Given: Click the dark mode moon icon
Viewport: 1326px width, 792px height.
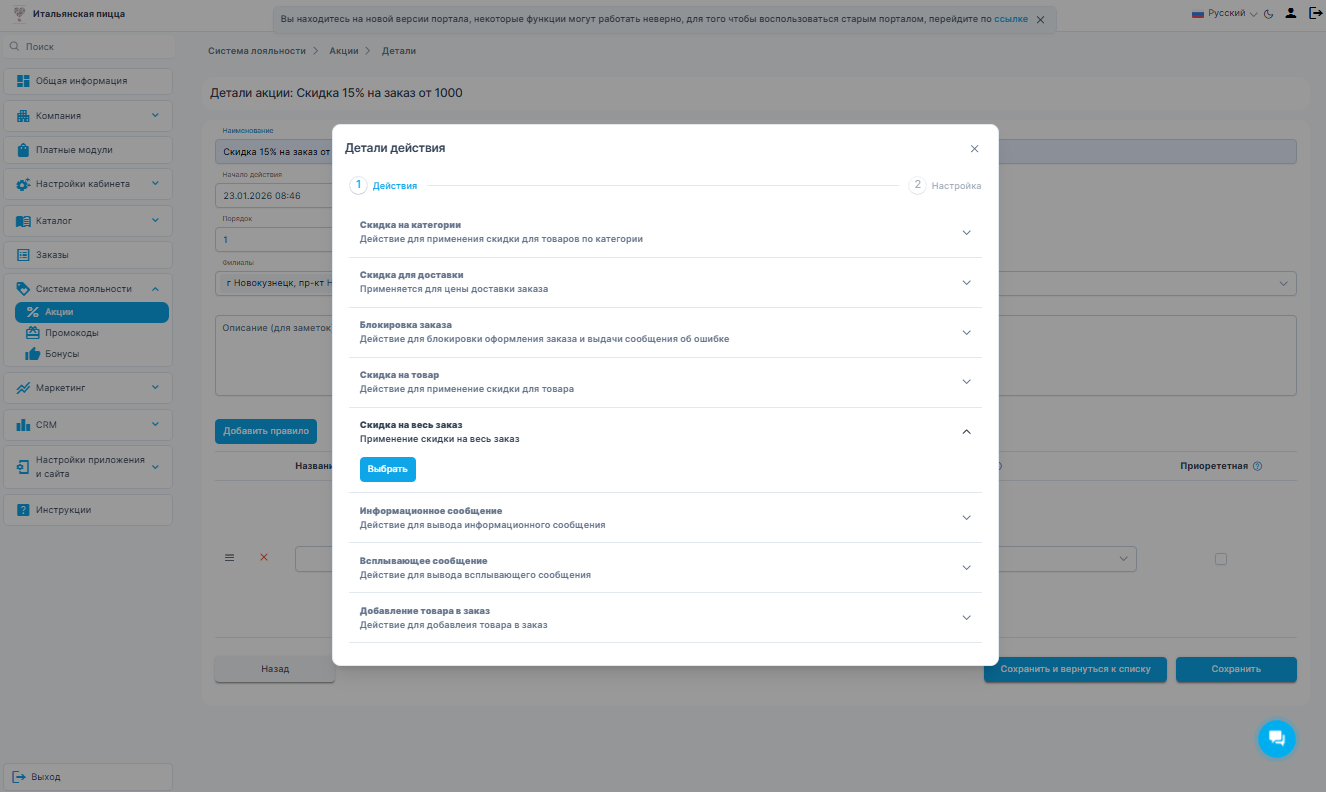Looking at the screenshot, I should 1268,14.
